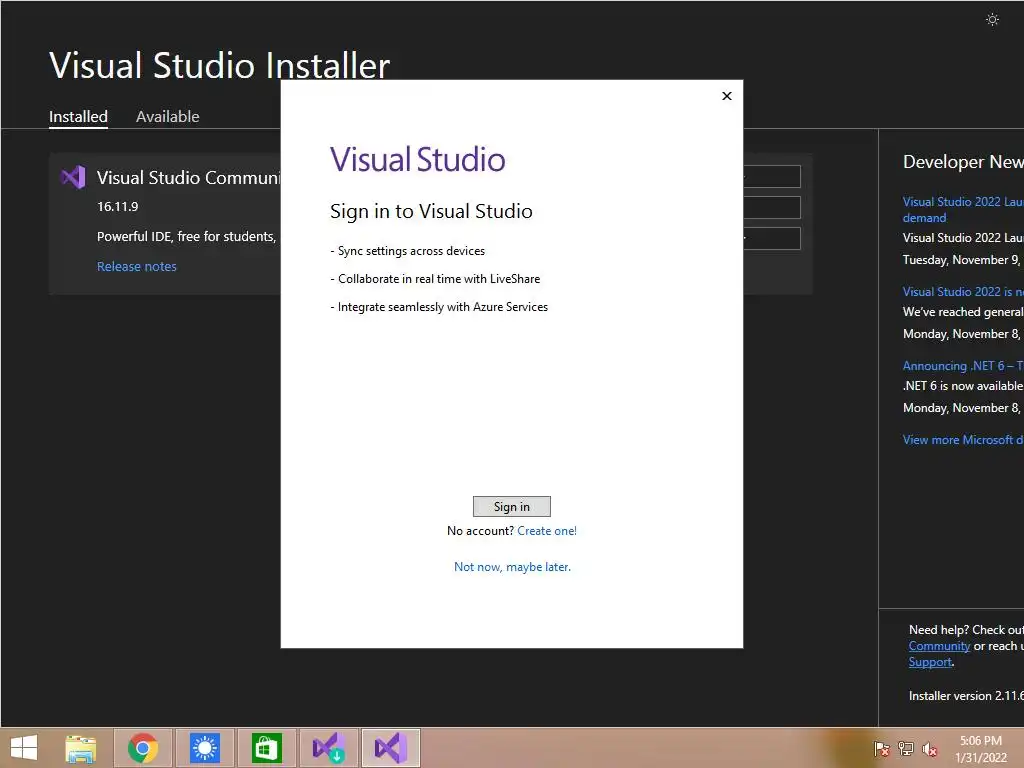Click the top button on the product card
The image size is (1024, 768).
tap(772, 176)
